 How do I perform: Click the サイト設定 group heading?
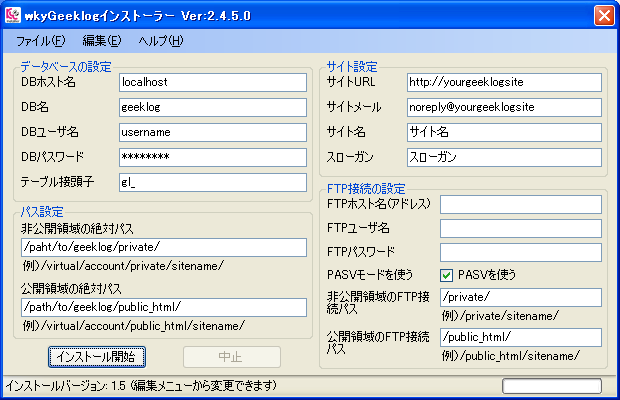click(352, 67)
